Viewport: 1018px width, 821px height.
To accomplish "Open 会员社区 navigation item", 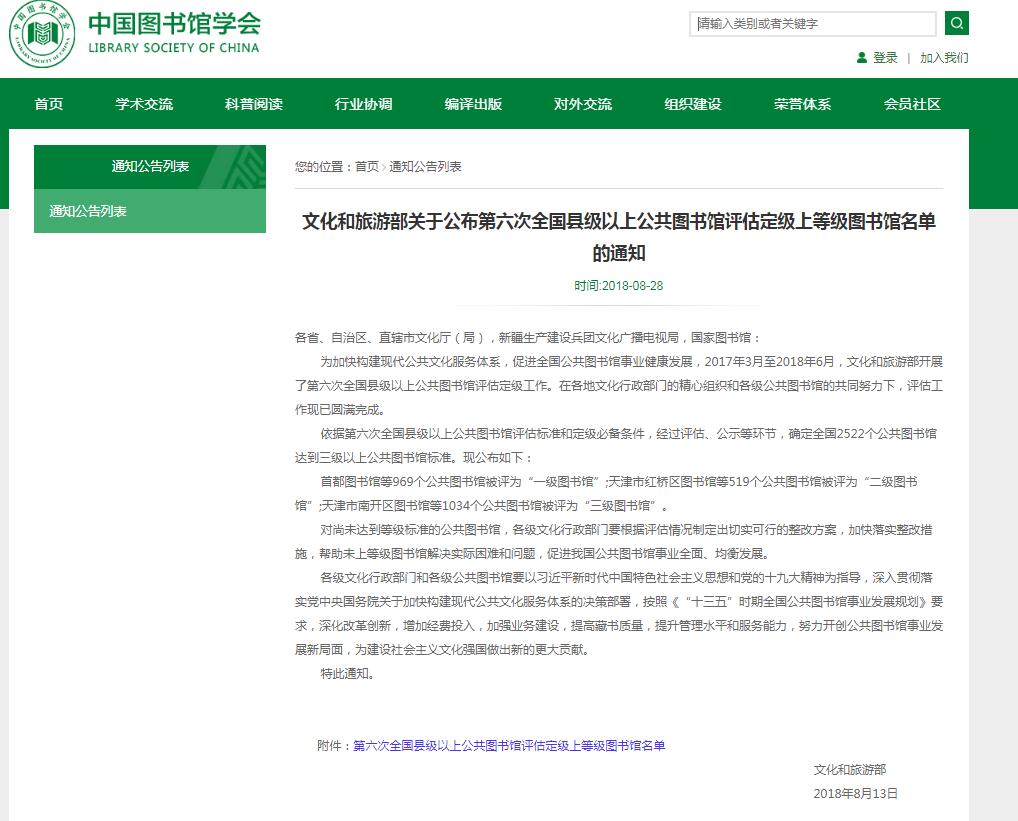I will pos(912,104).
